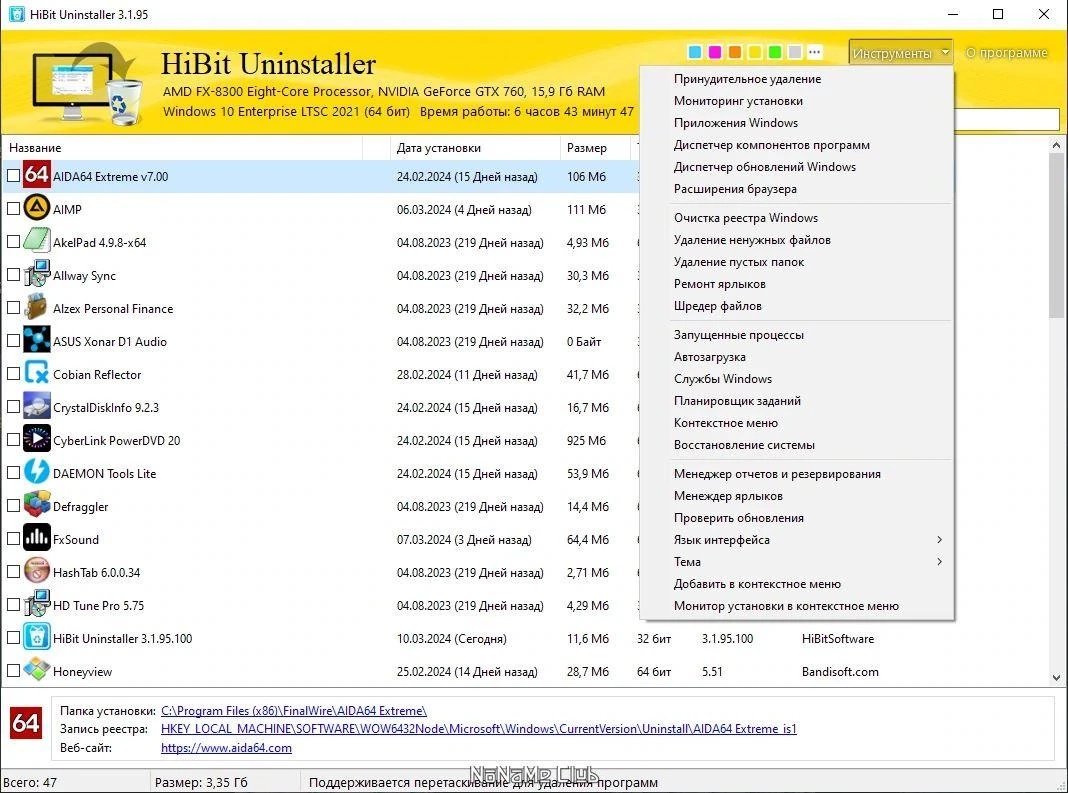Mark the Defraggler checkbox
Image resolution: width=1068 pixels, height=793 pixels.
click(13, 506)
